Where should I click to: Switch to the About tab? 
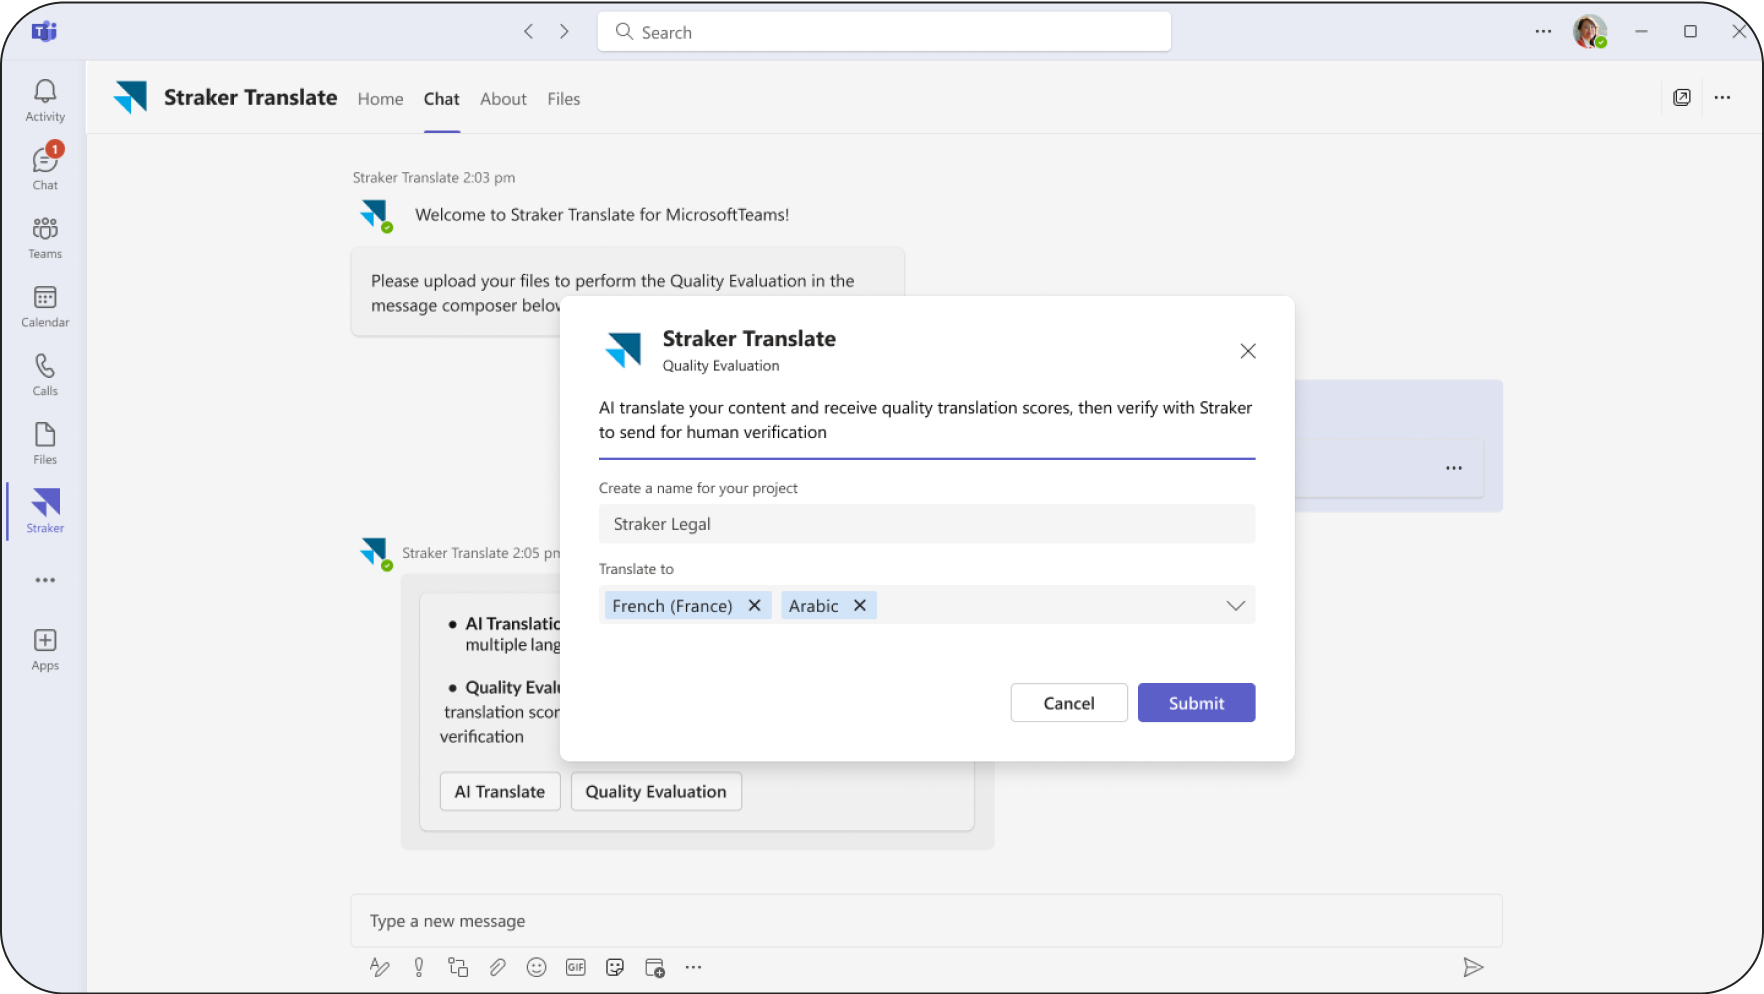pos(503,99)
